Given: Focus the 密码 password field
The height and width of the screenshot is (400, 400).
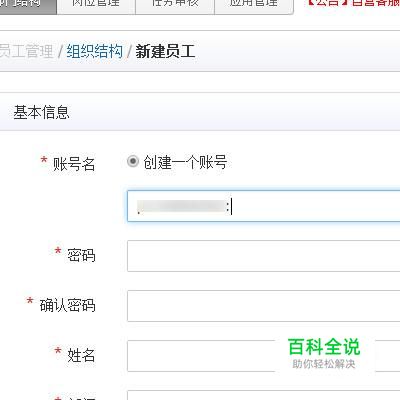Looking at the screenshot, I should click(x=263, y=256).
